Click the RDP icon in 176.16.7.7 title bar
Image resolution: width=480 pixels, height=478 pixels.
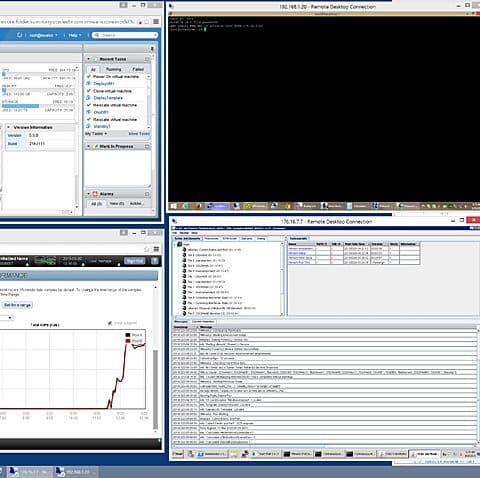[x=175, y=221]
